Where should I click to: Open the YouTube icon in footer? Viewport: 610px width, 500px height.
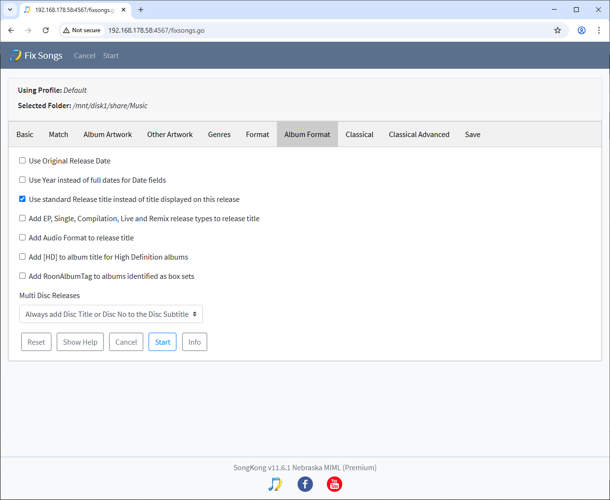pos(334,484)
